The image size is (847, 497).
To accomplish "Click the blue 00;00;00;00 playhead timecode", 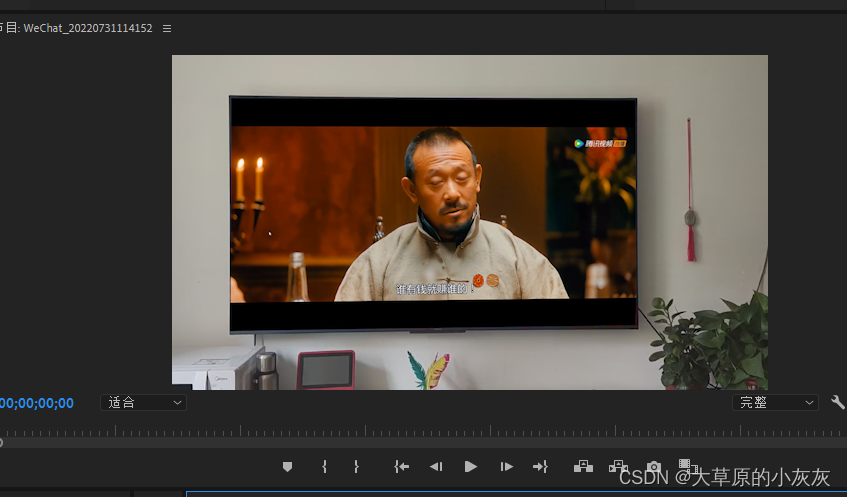I will point(37,403).
